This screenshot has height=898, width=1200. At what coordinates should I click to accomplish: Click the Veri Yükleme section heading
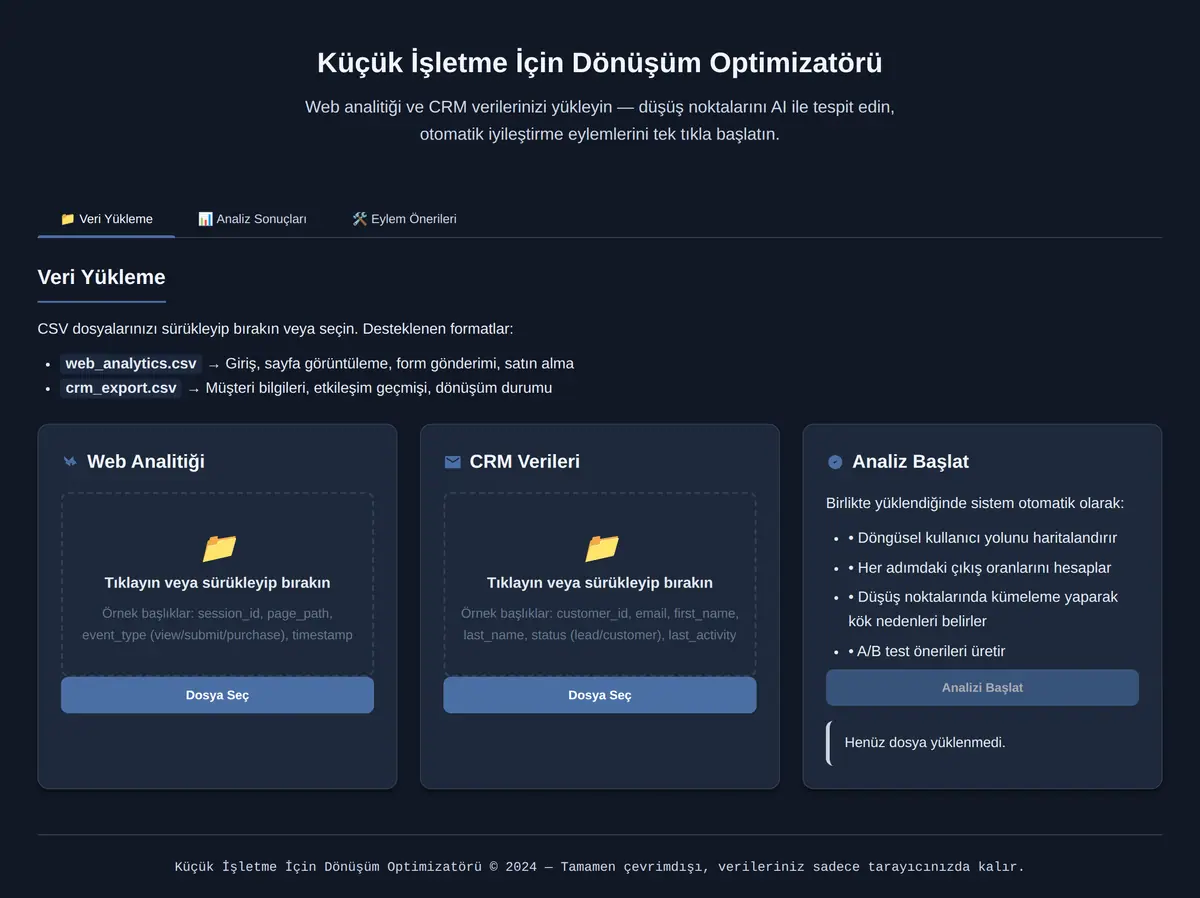coord(101,277)
